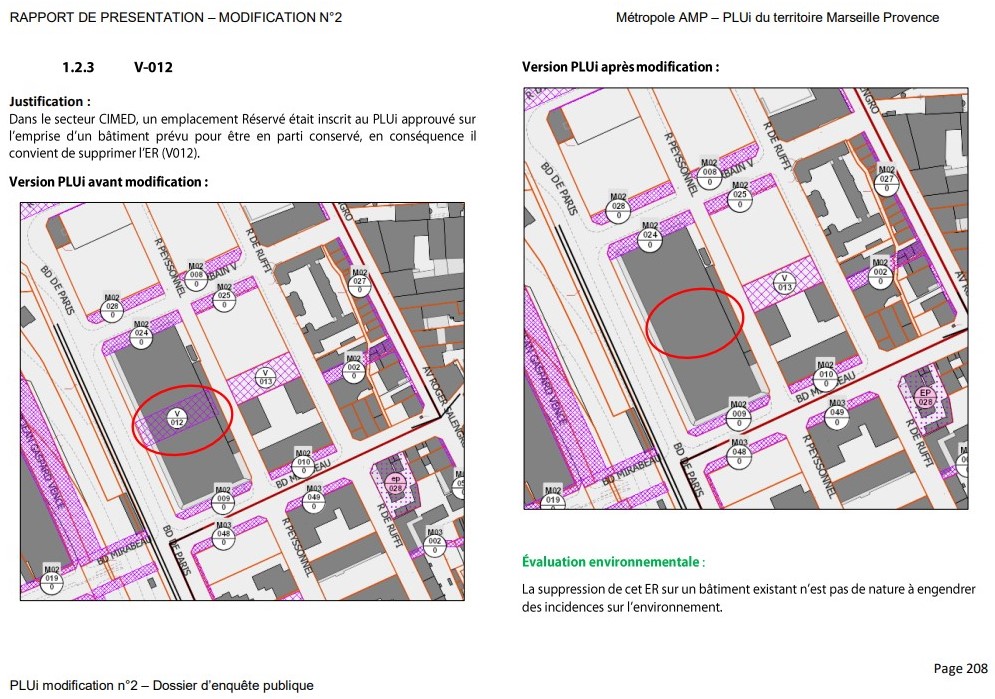Click the 'M02 019' marker on the before-modification map

click(x=51, y=580)
